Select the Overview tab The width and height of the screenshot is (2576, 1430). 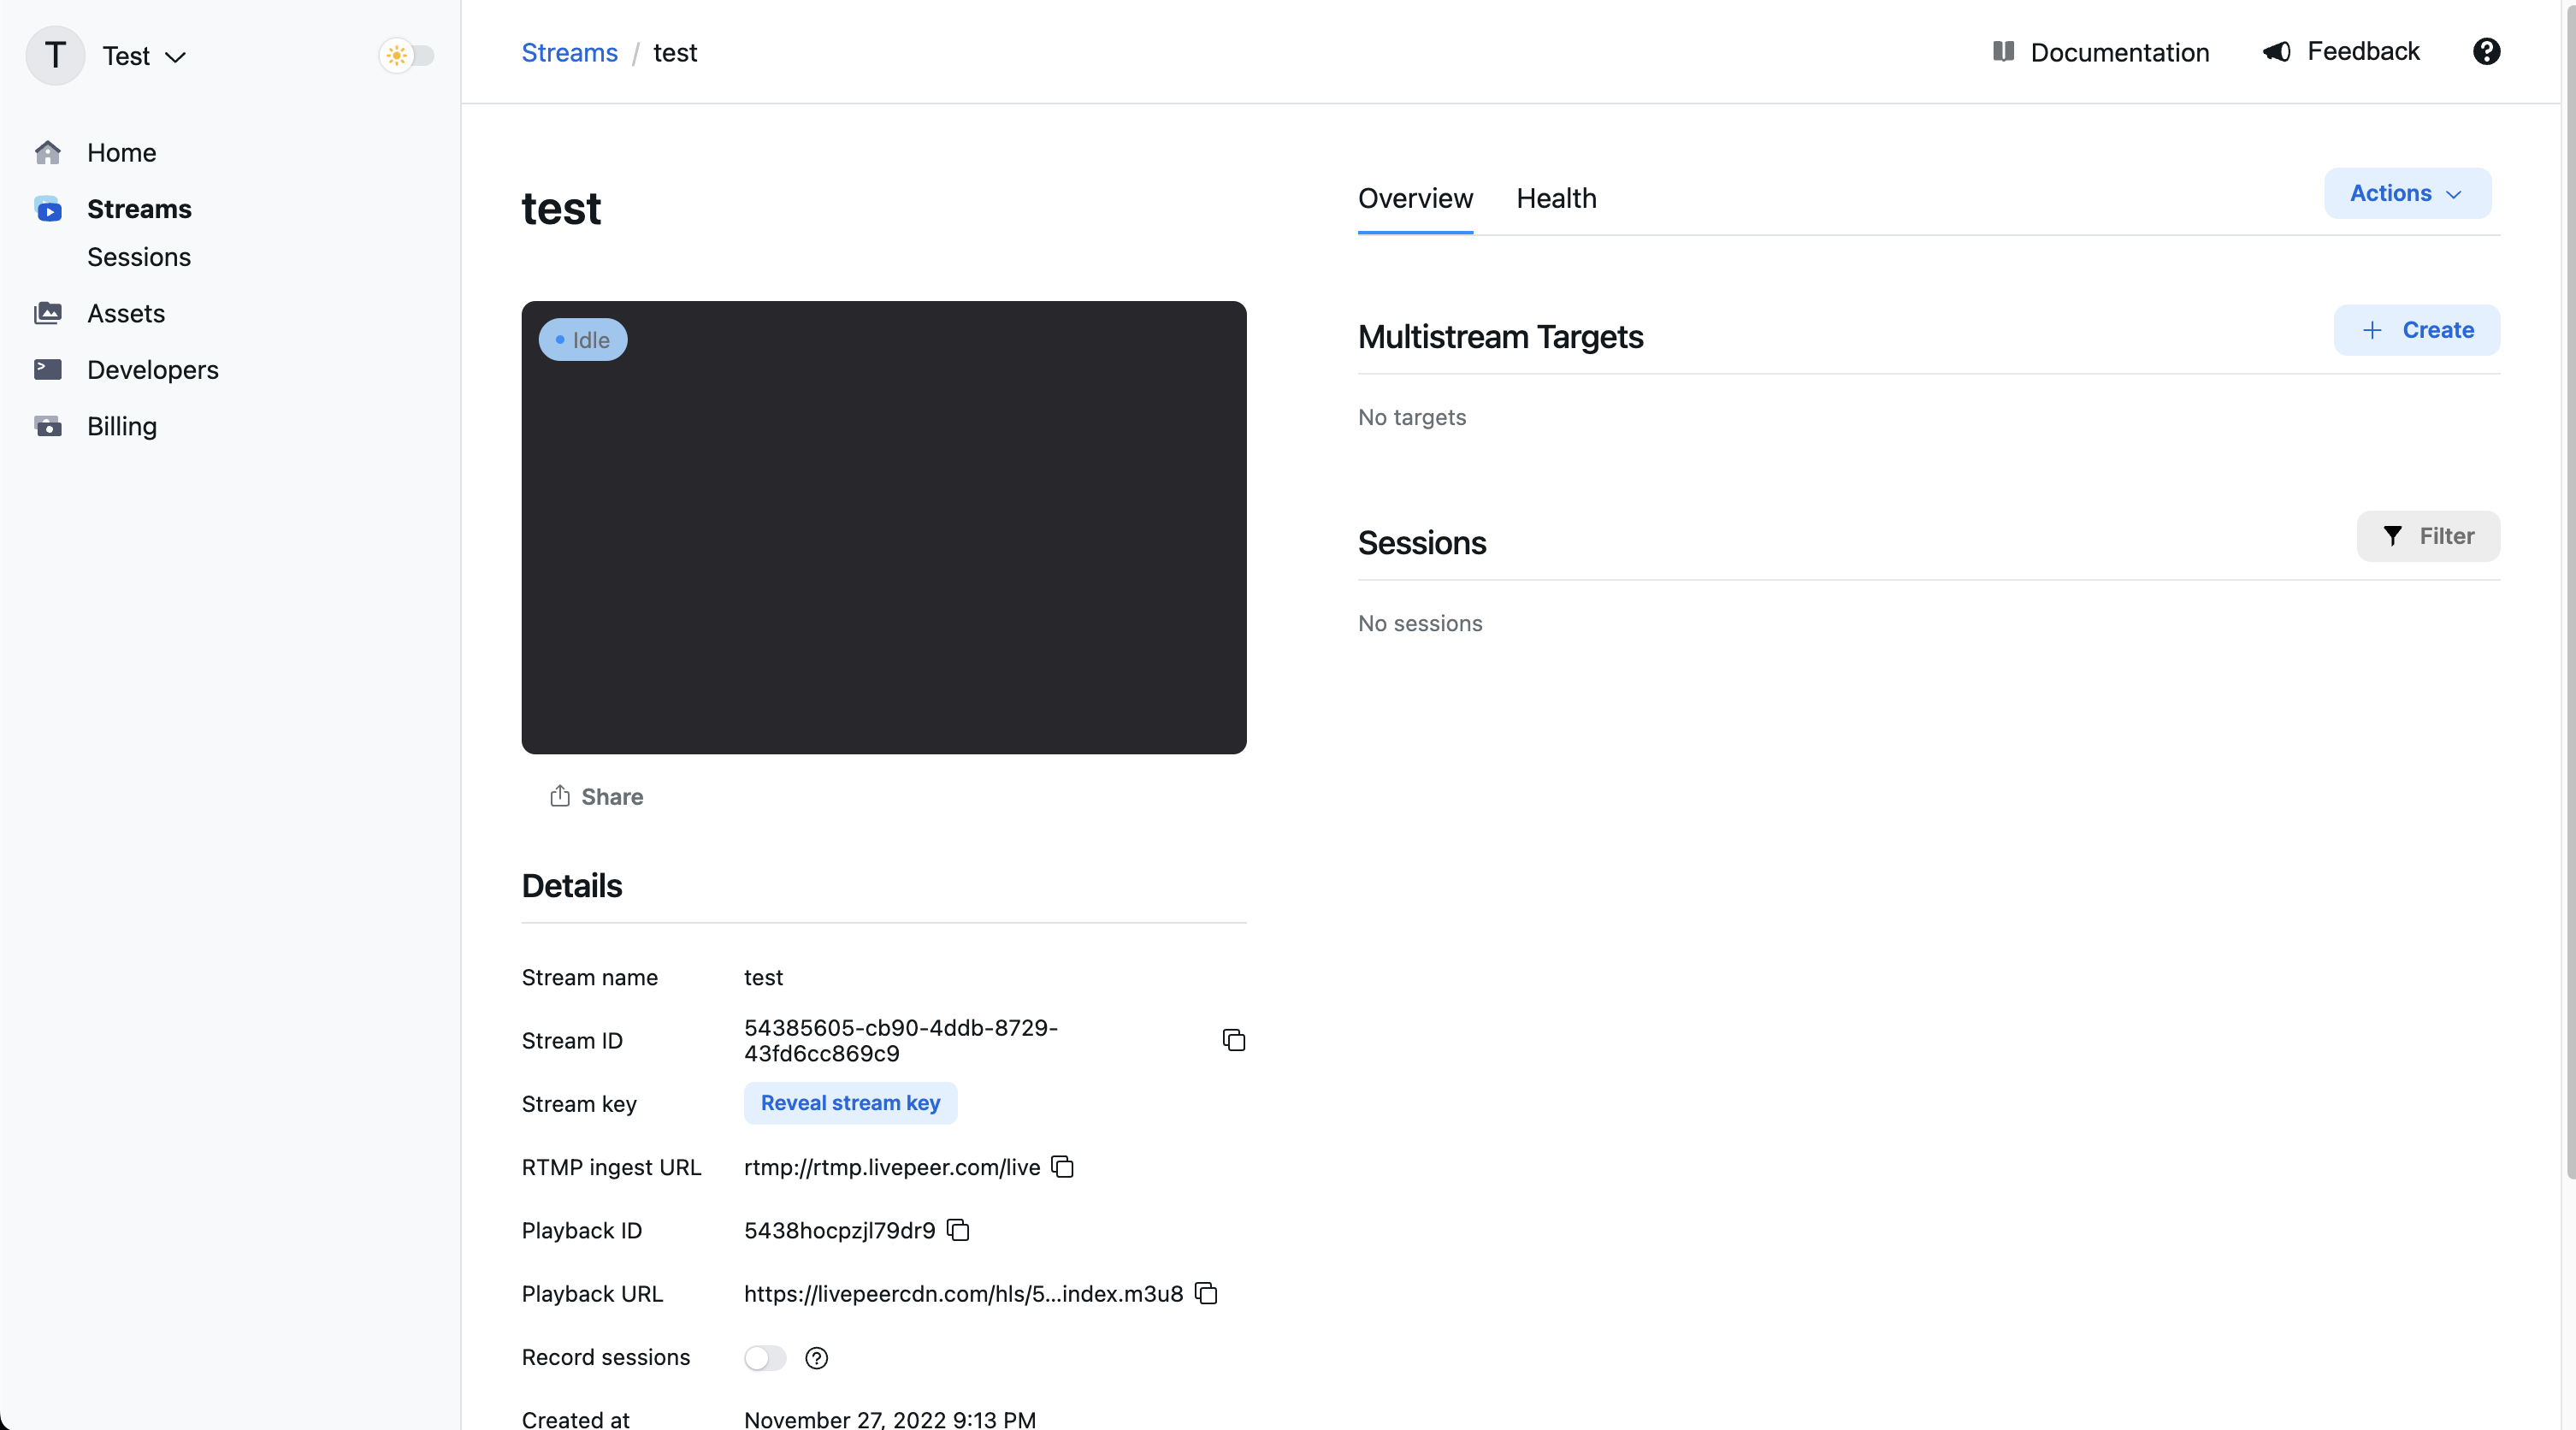tap(1415, 198)
